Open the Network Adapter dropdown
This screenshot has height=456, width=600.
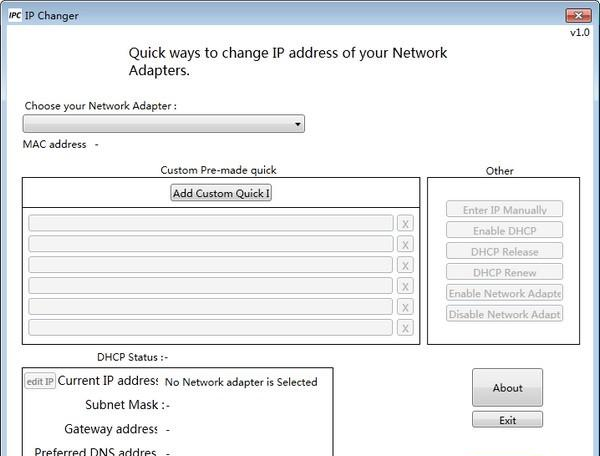click(164, 124)
